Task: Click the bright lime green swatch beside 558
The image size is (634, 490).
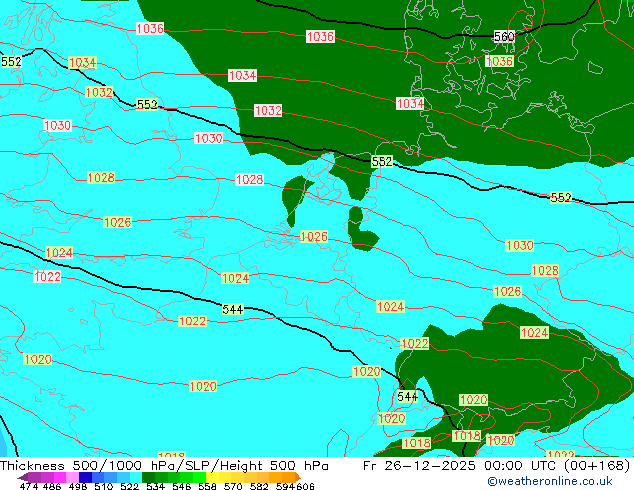Action: (x=199, y=477)
